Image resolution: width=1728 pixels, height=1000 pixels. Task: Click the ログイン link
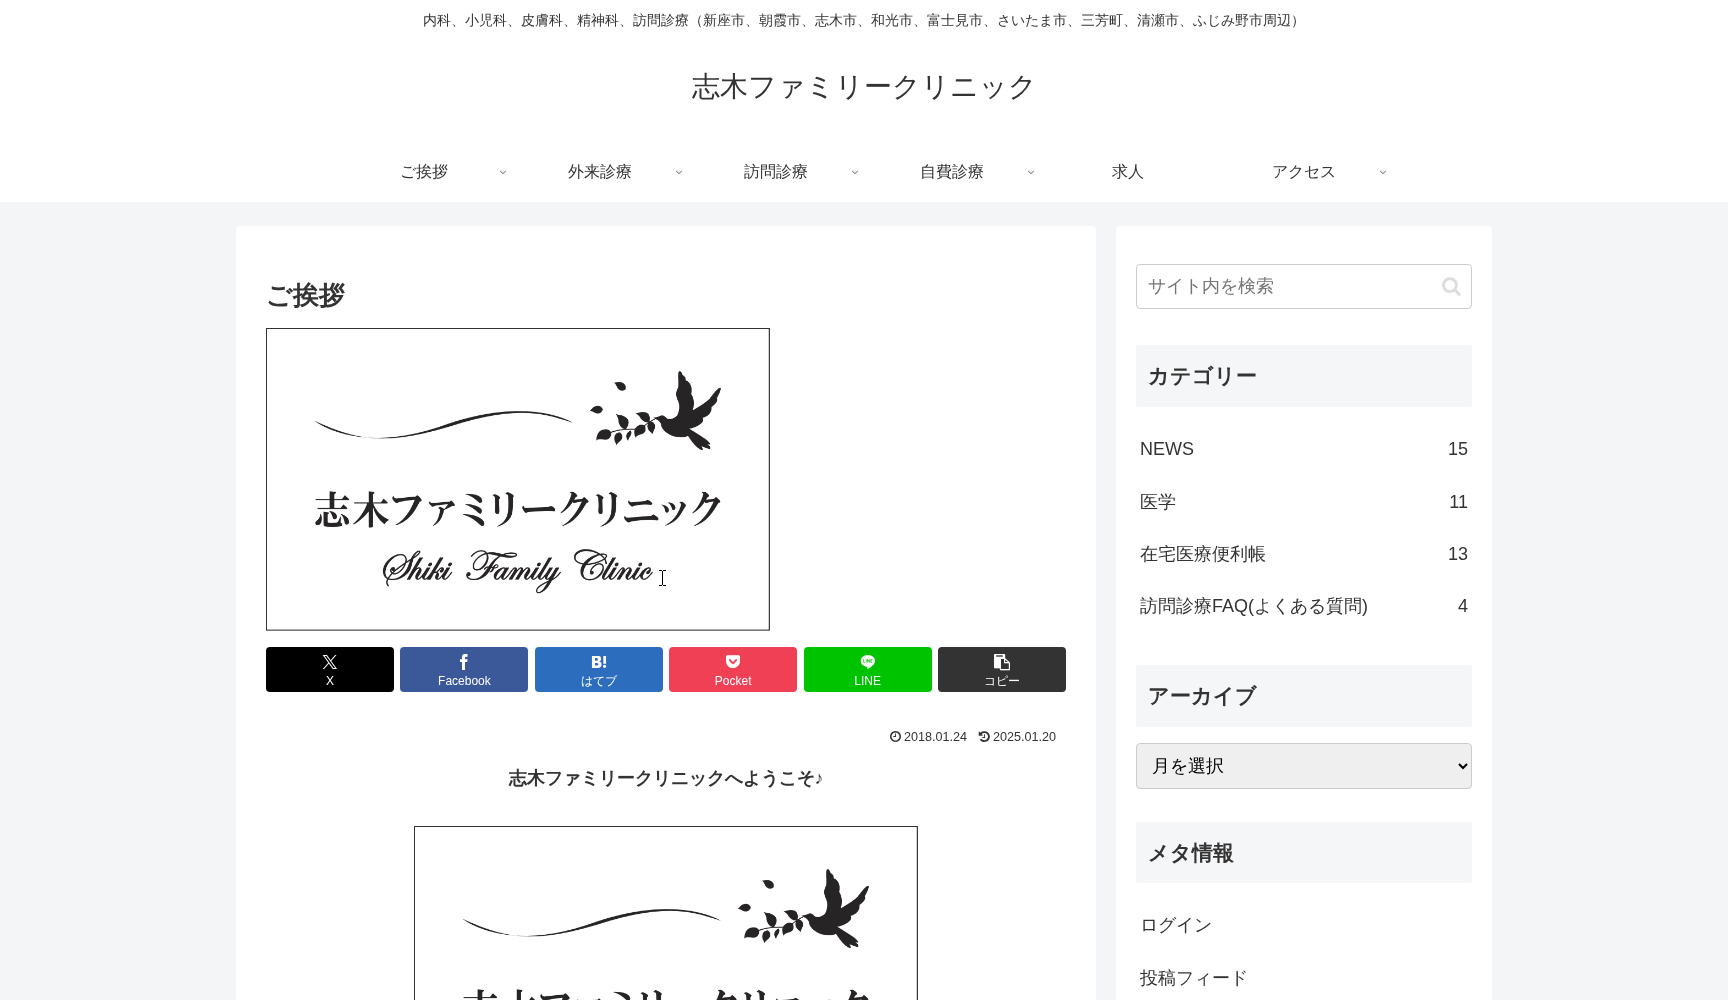[1175, 925]
